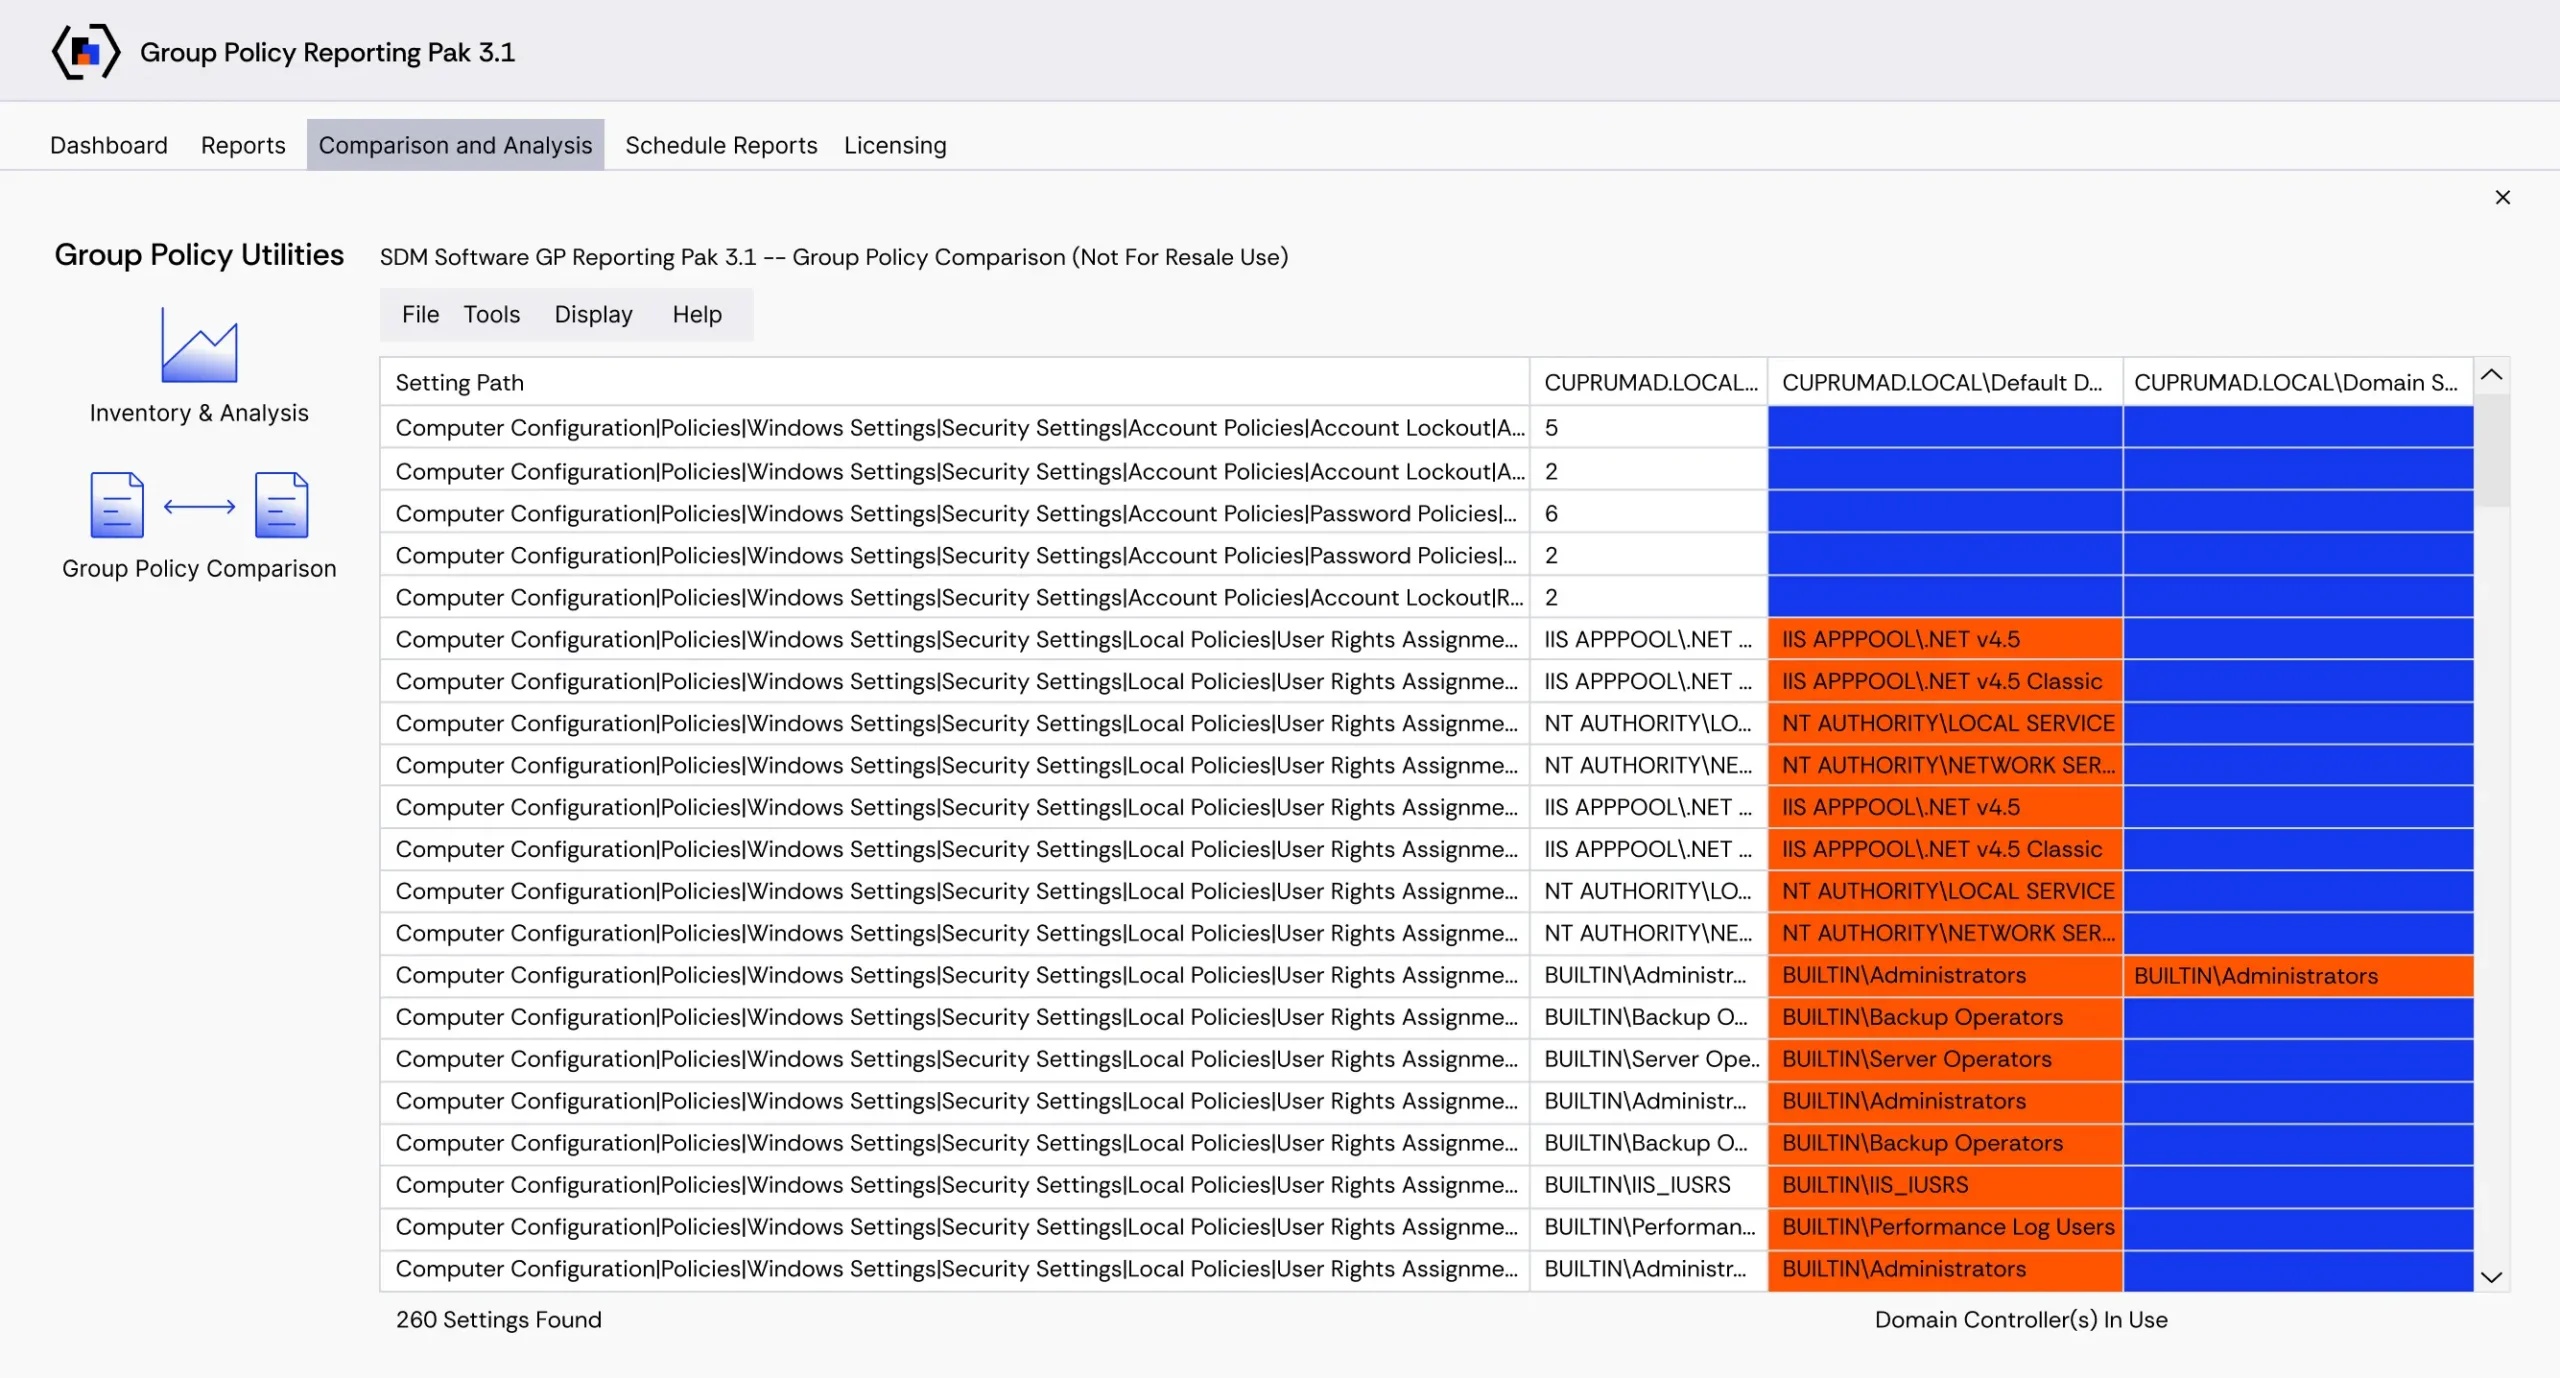This screenshot has width=2560, height=1378.
Task: Go to Schedule Reports tab
Action: [x=721, y=145]
